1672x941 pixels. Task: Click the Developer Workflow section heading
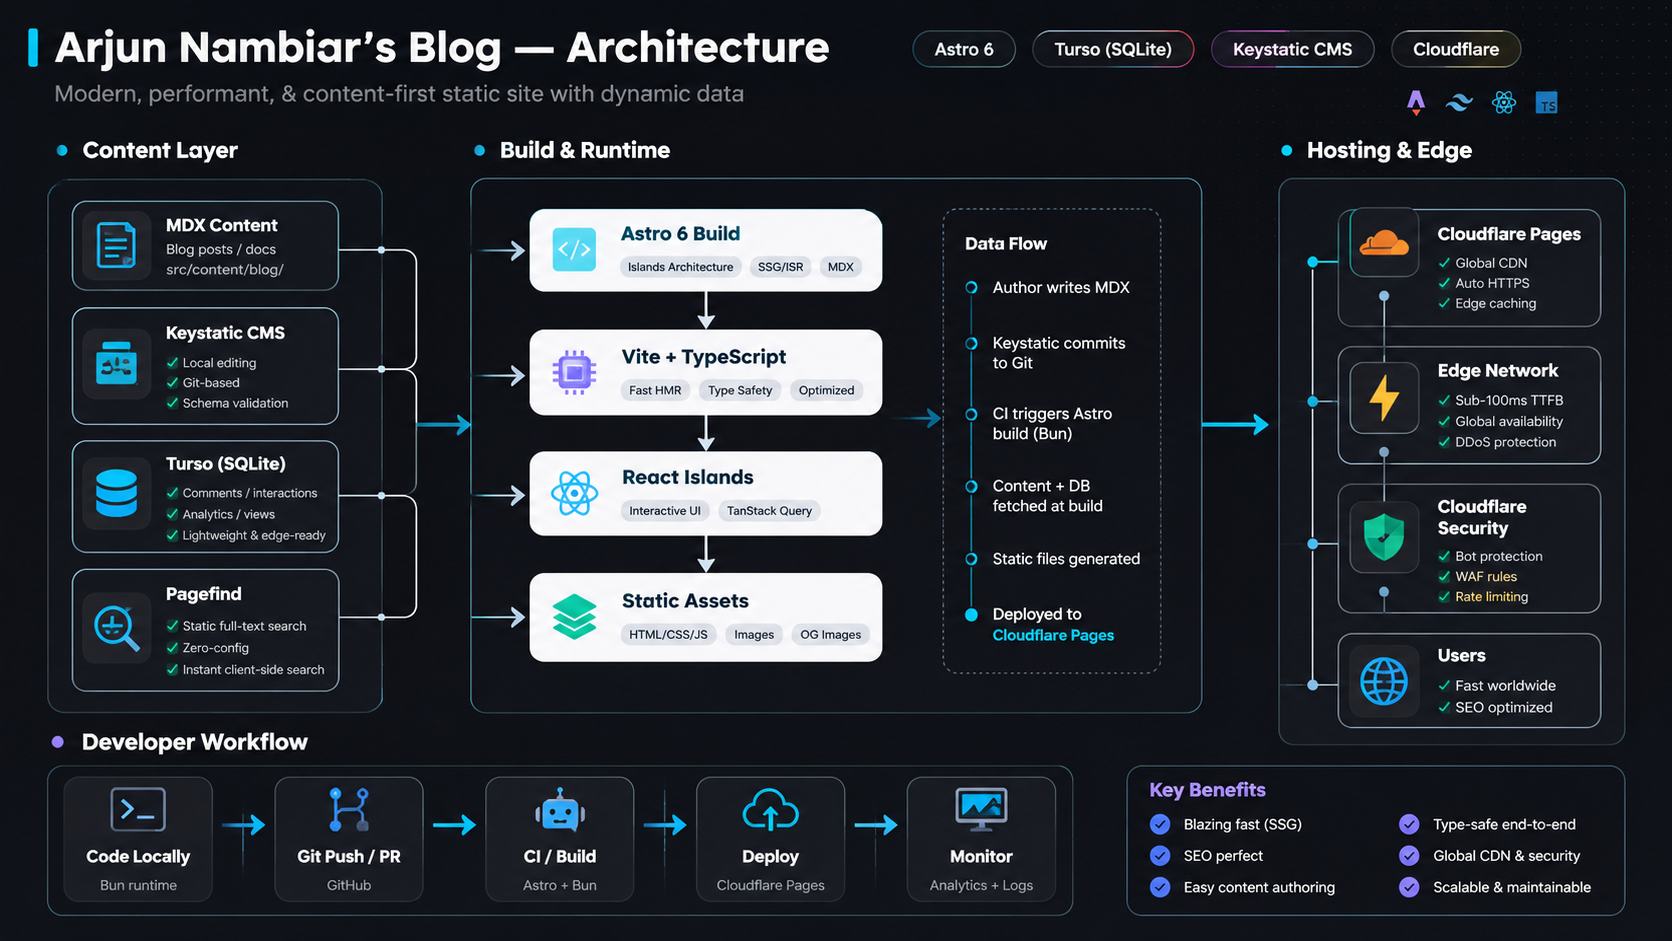(195, 742)
